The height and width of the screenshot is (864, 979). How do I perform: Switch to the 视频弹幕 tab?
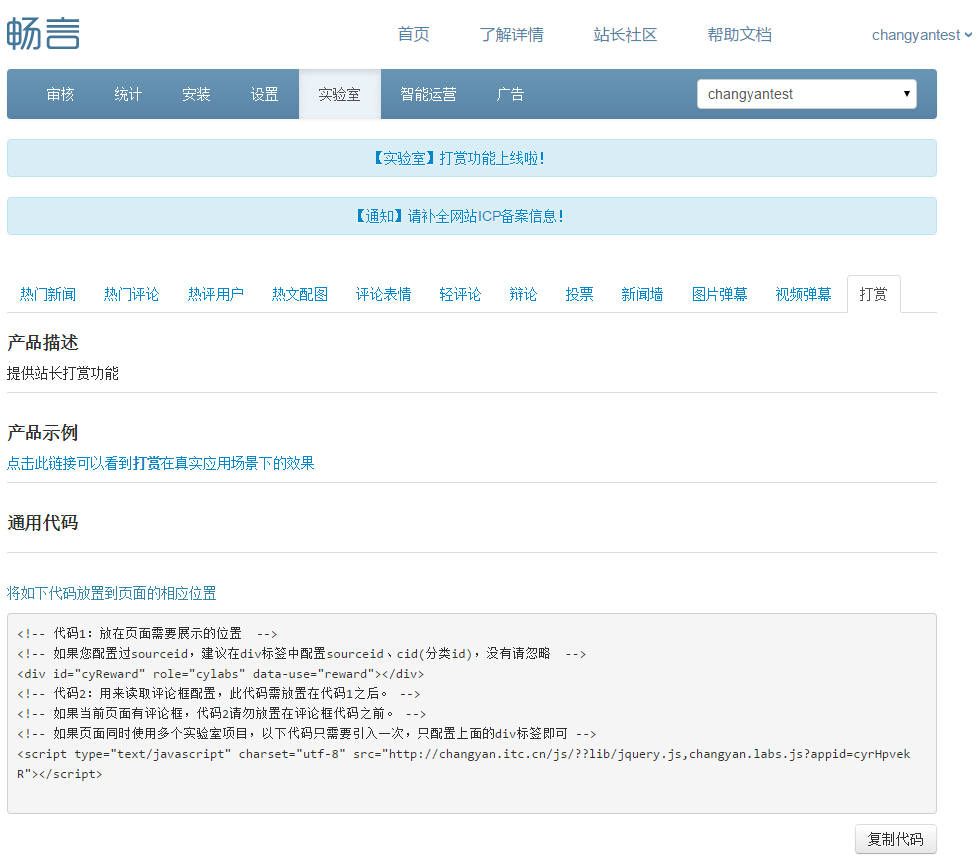803,294
